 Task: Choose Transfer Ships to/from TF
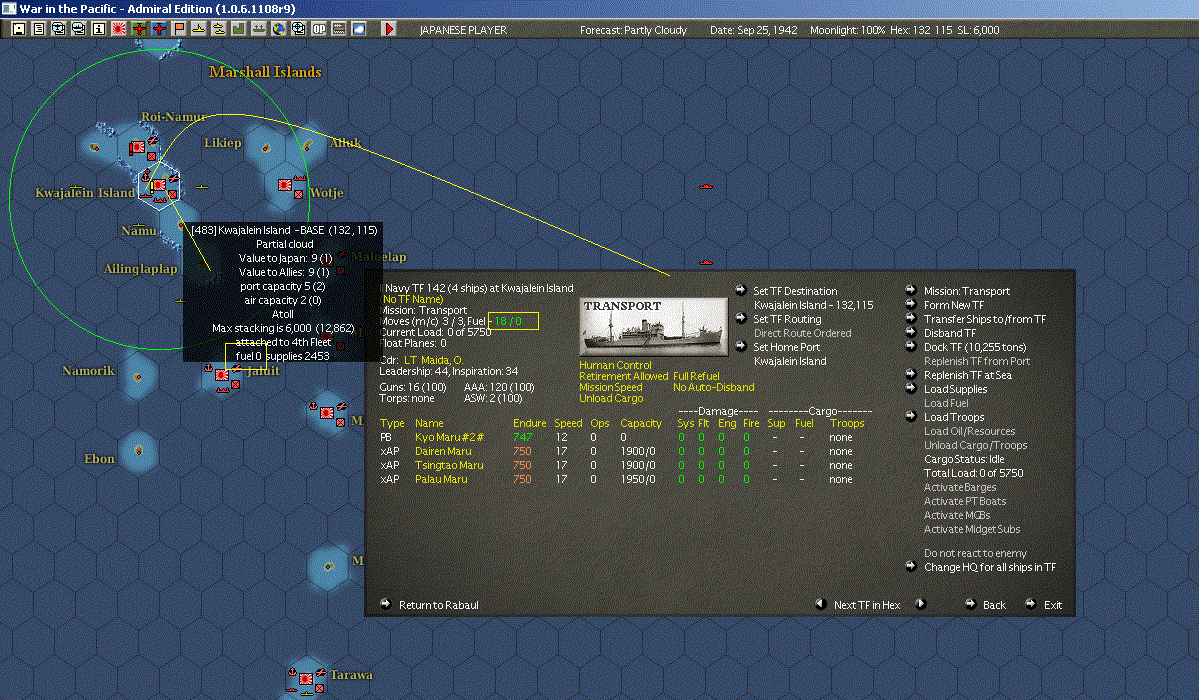click(x=985, y=319)
